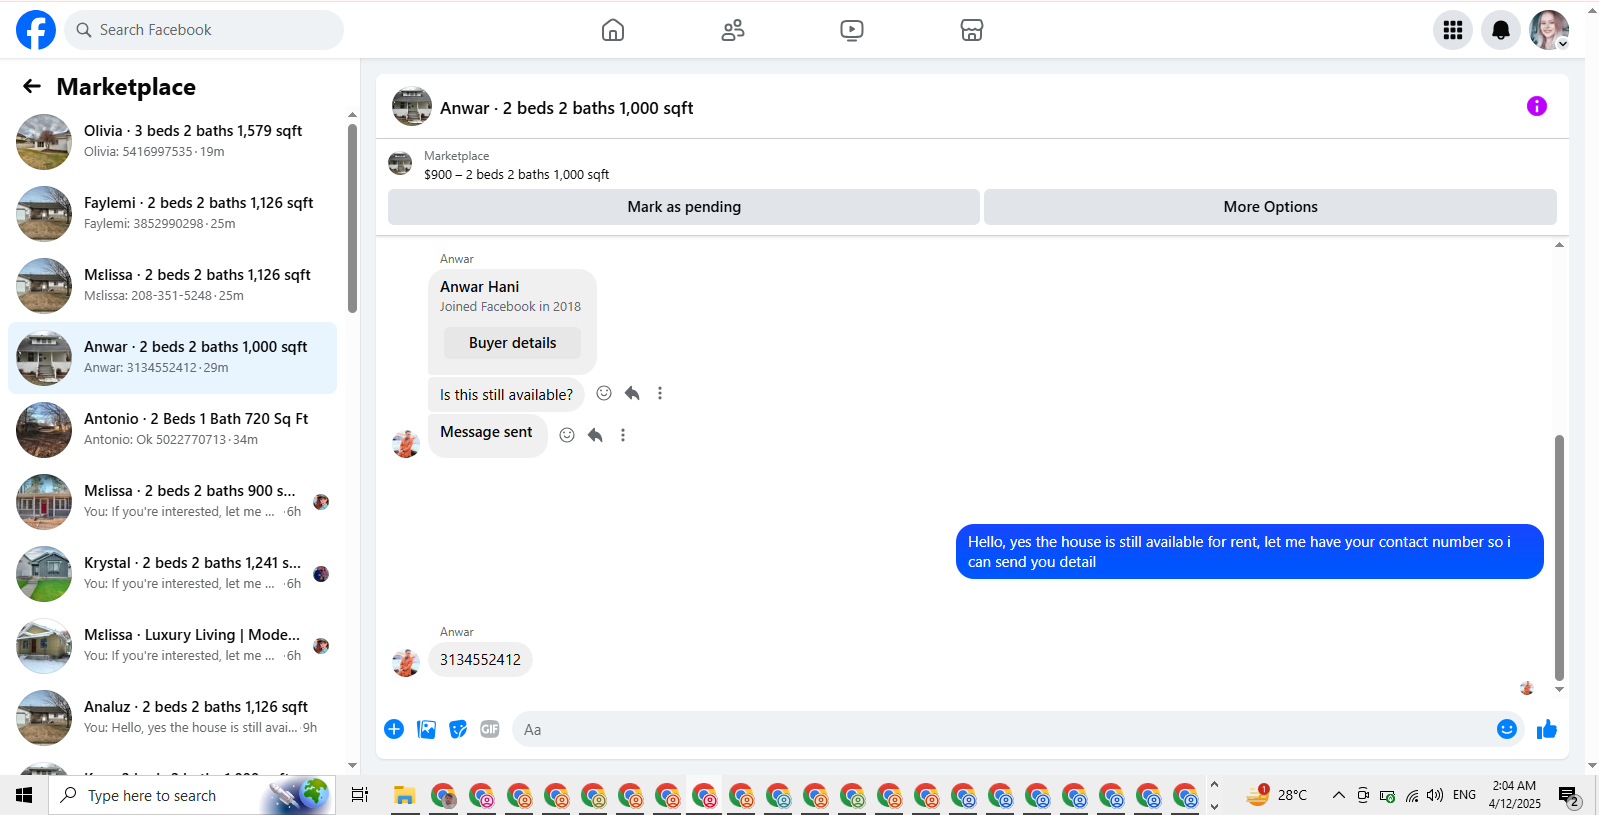1599x815 pixels.
Task: Open Task View on the taskbar
Action: pyautogui.click(x=360, y=795)
